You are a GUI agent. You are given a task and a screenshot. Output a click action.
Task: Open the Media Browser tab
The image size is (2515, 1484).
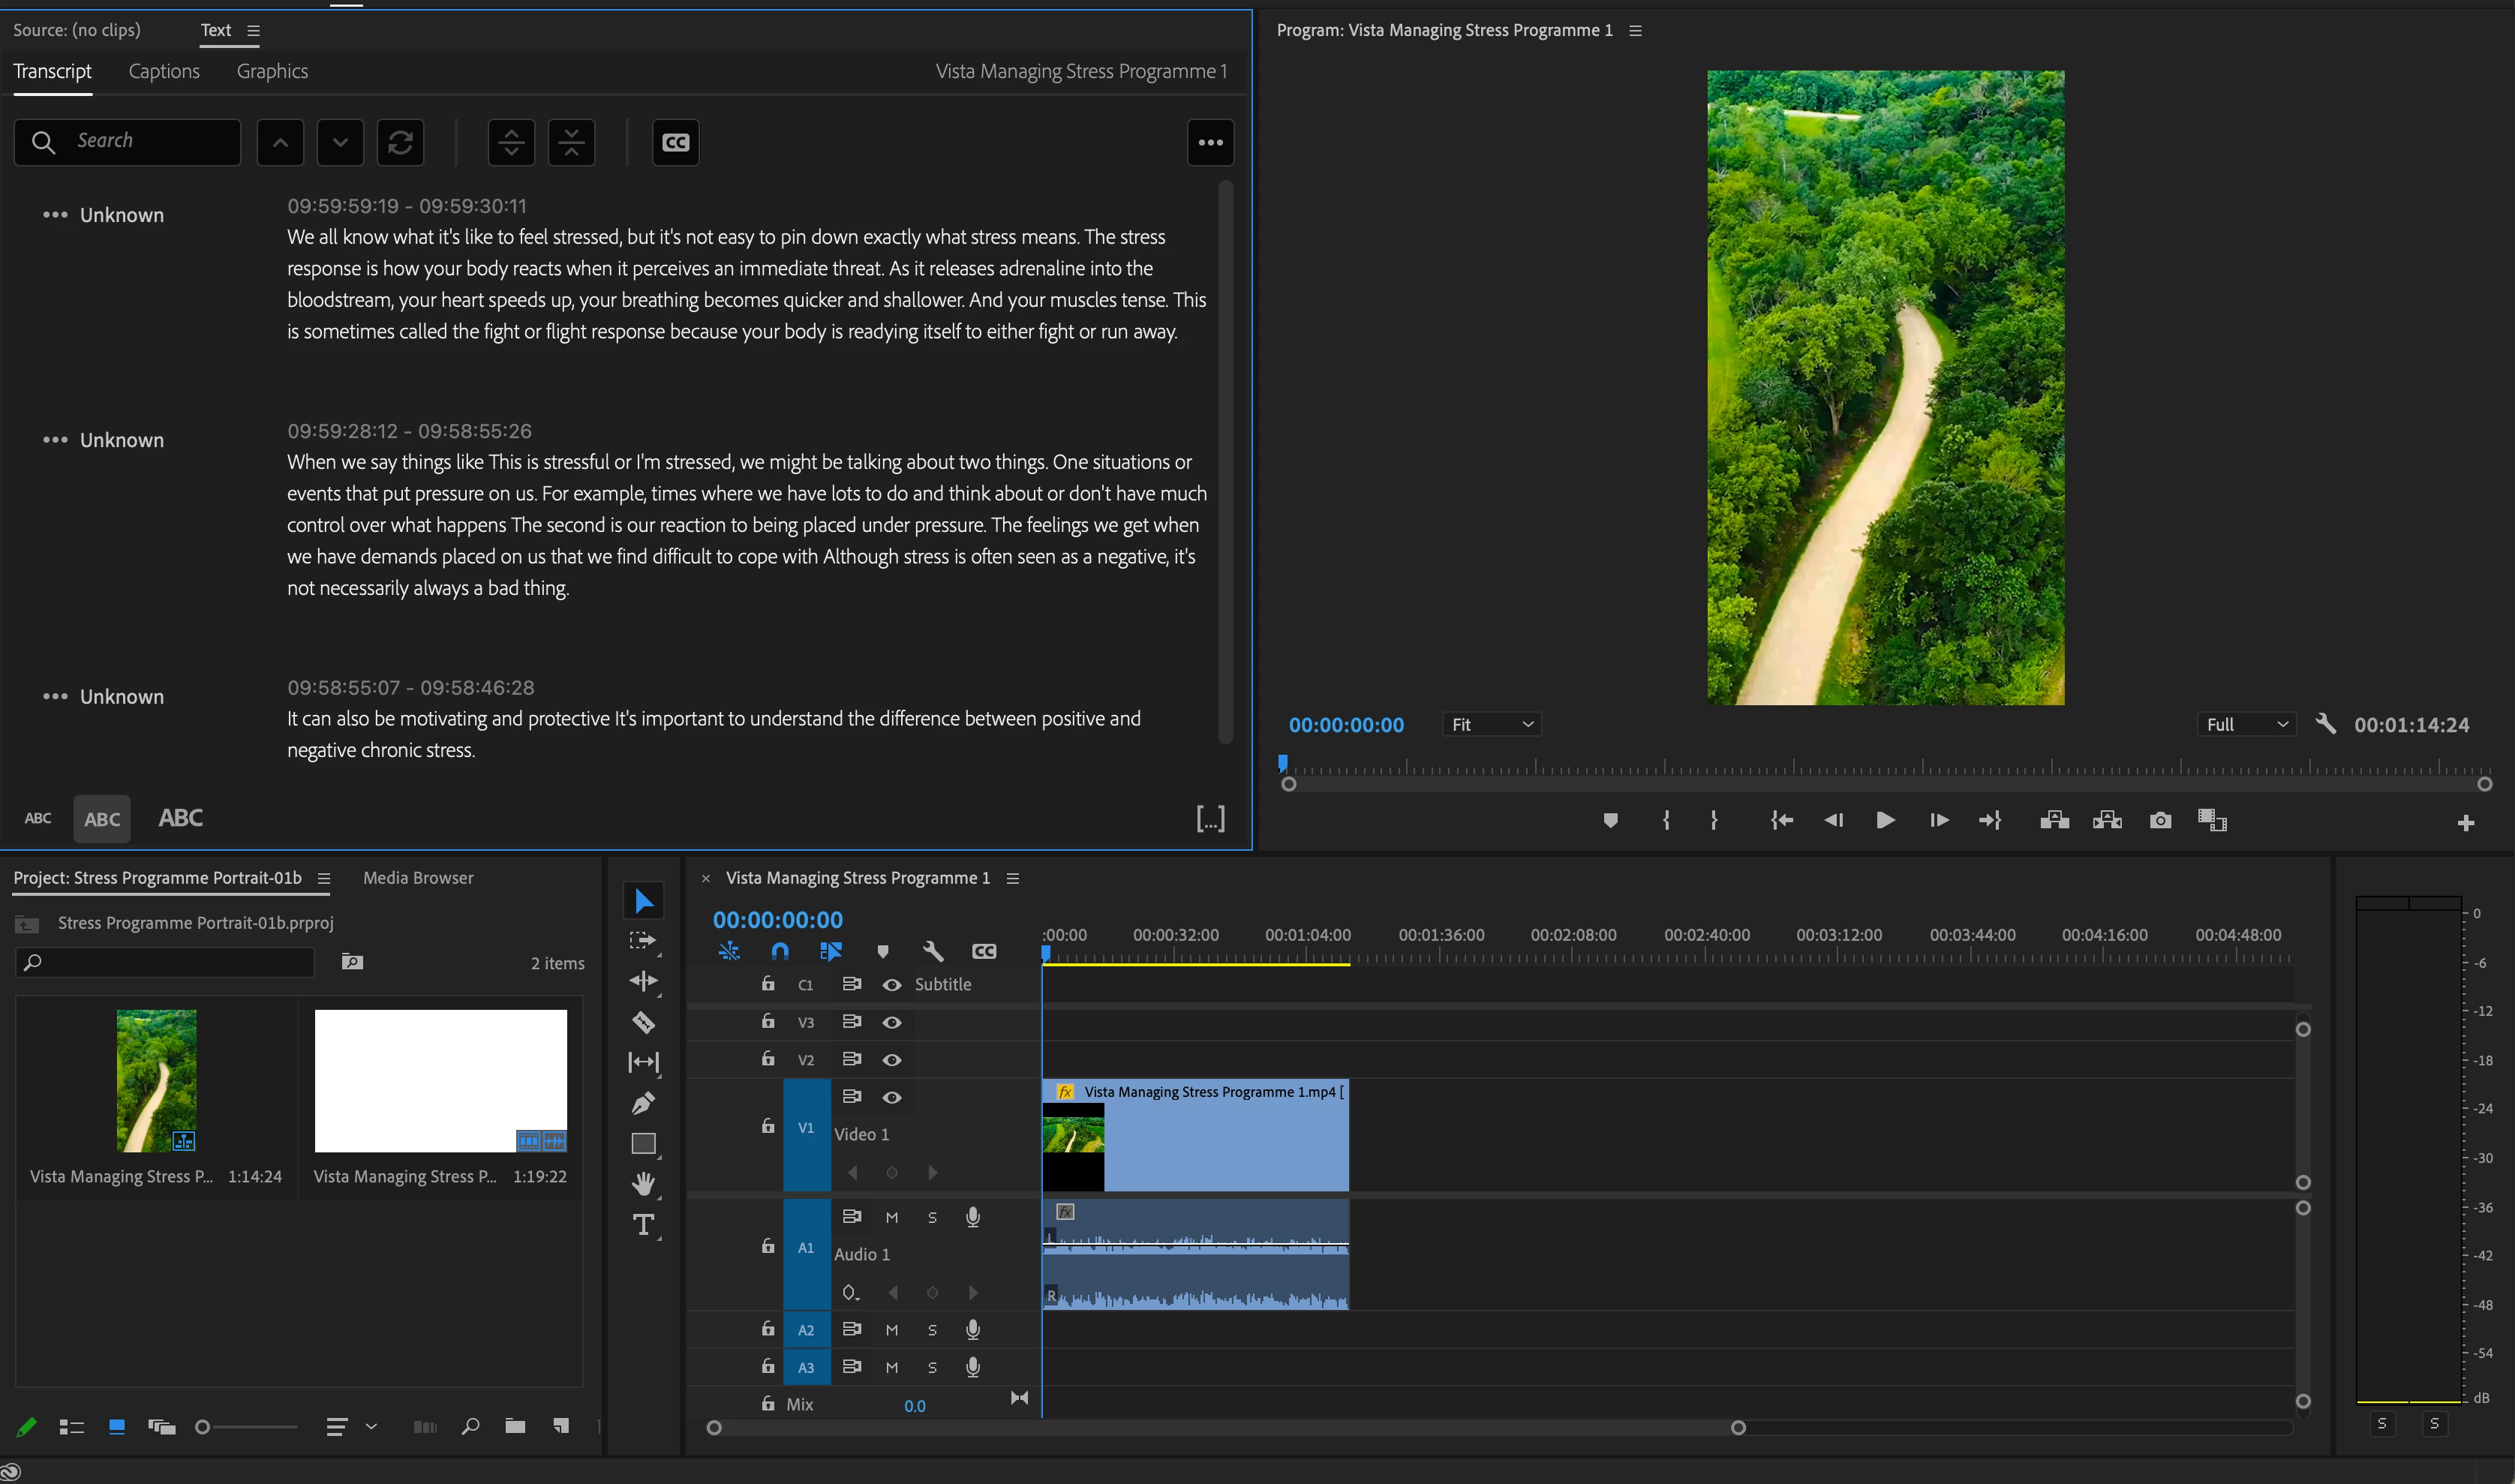point(418,877)
